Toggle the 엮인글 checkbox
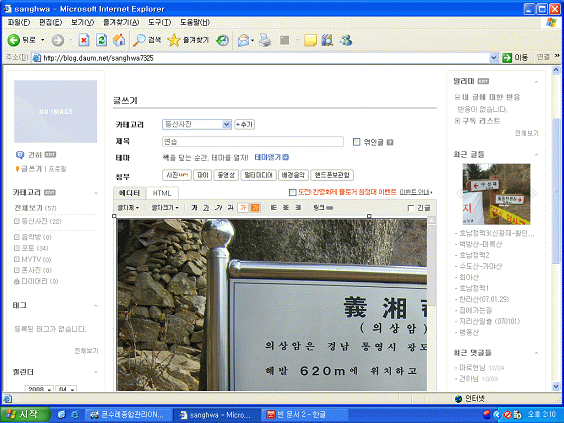The image size is (564, 423). (x=356, y=142)
